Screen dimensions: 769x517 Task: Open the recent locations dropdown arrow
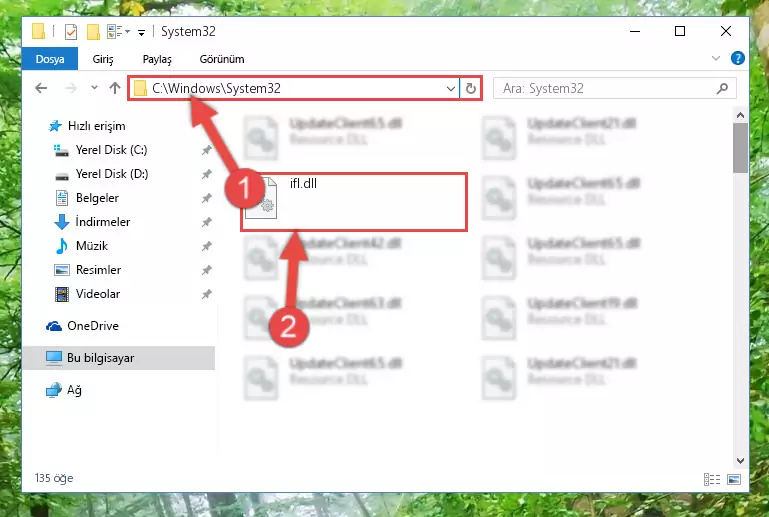click(x=94, y=88)
